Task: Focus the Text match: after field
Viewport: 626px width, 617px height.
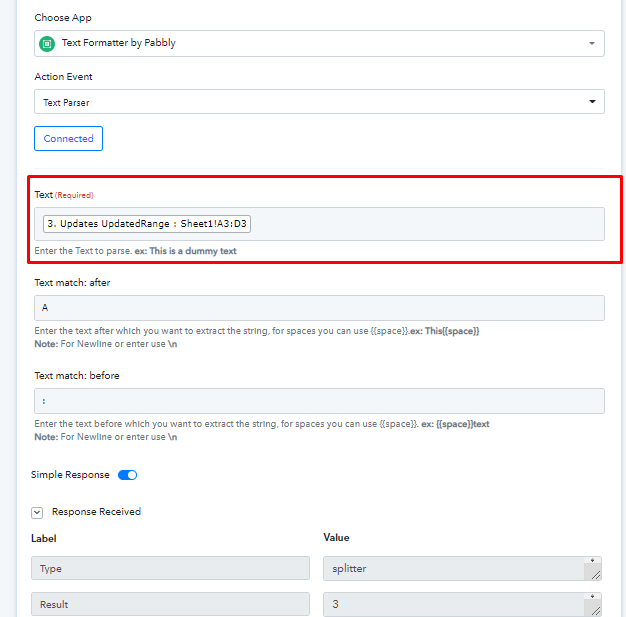Action: click(x=319, y=308)
